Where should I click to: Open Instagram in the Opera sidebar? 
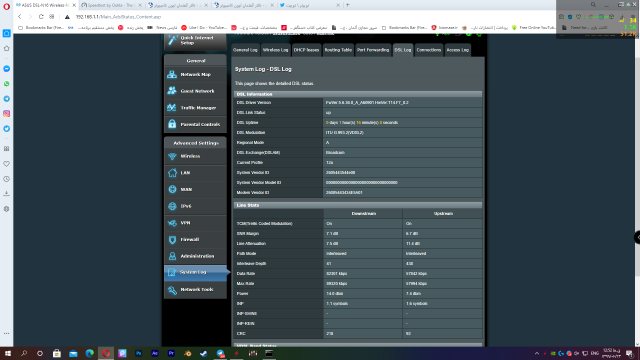coord(7,113)
